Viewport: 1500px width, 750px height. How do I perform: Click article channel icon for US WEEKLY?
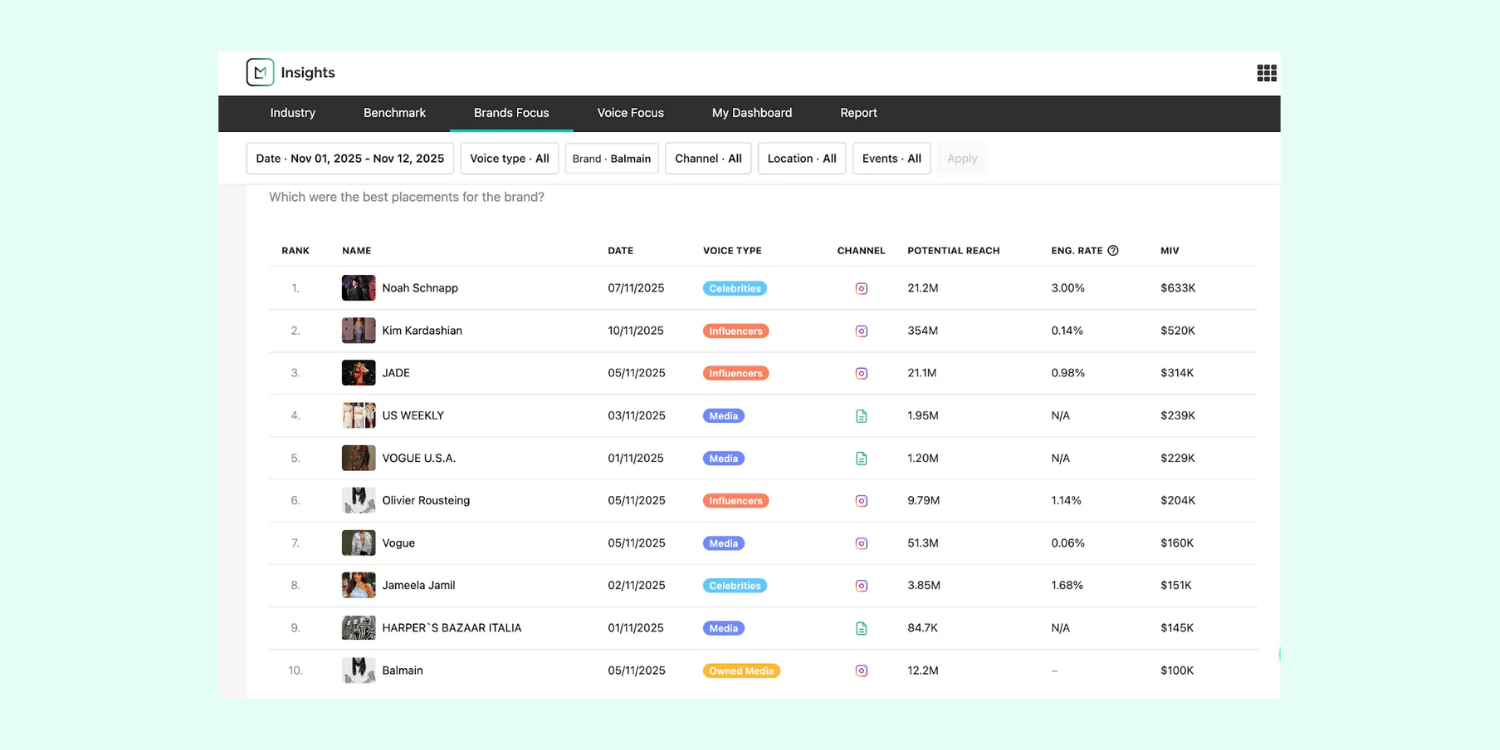(861, 416)
